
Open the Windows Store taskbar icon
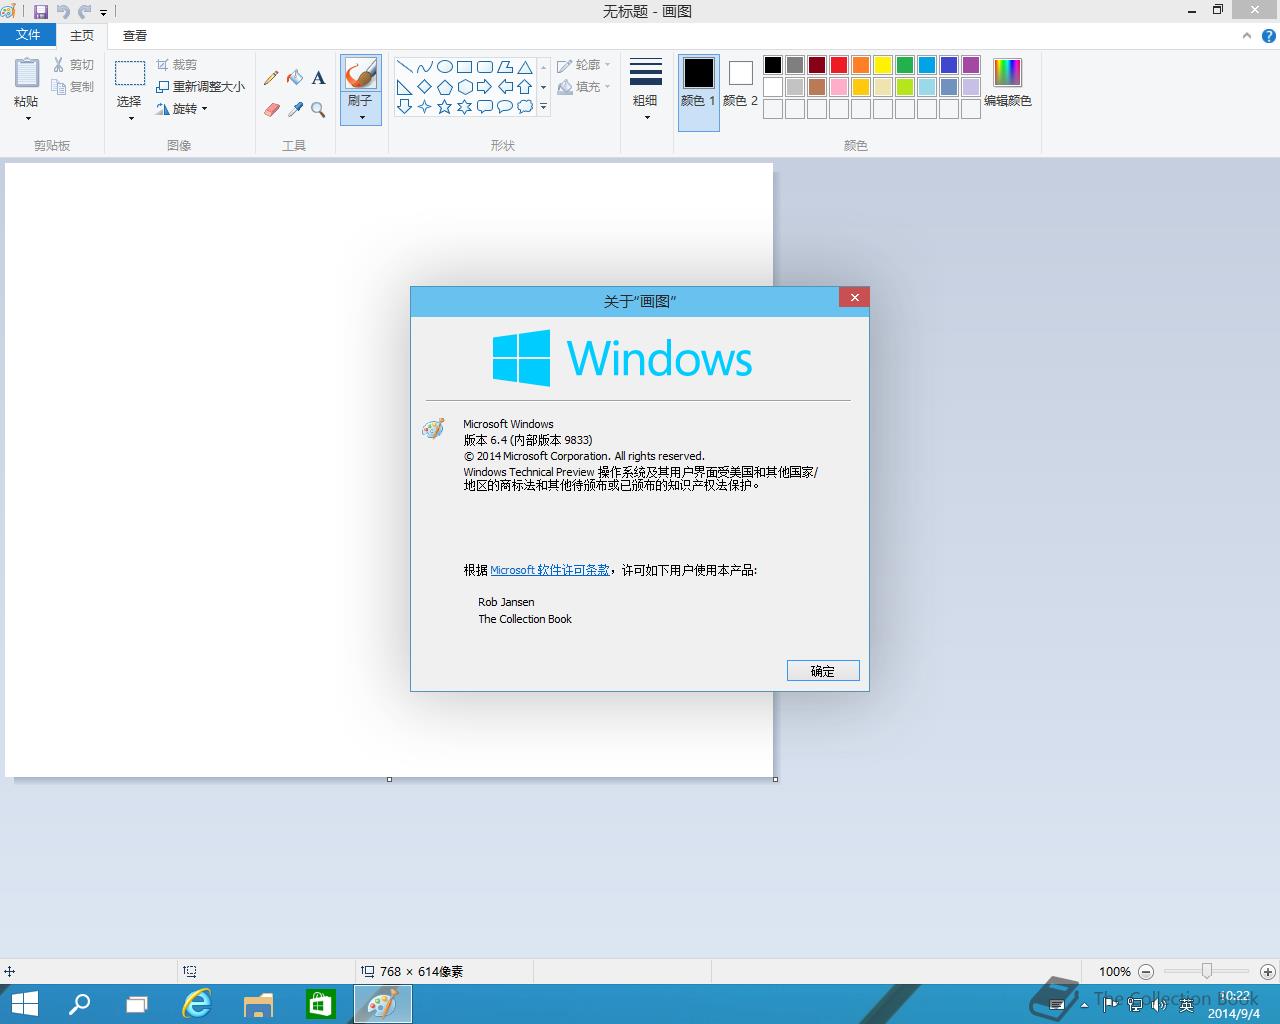click(x=320, y=1004)
